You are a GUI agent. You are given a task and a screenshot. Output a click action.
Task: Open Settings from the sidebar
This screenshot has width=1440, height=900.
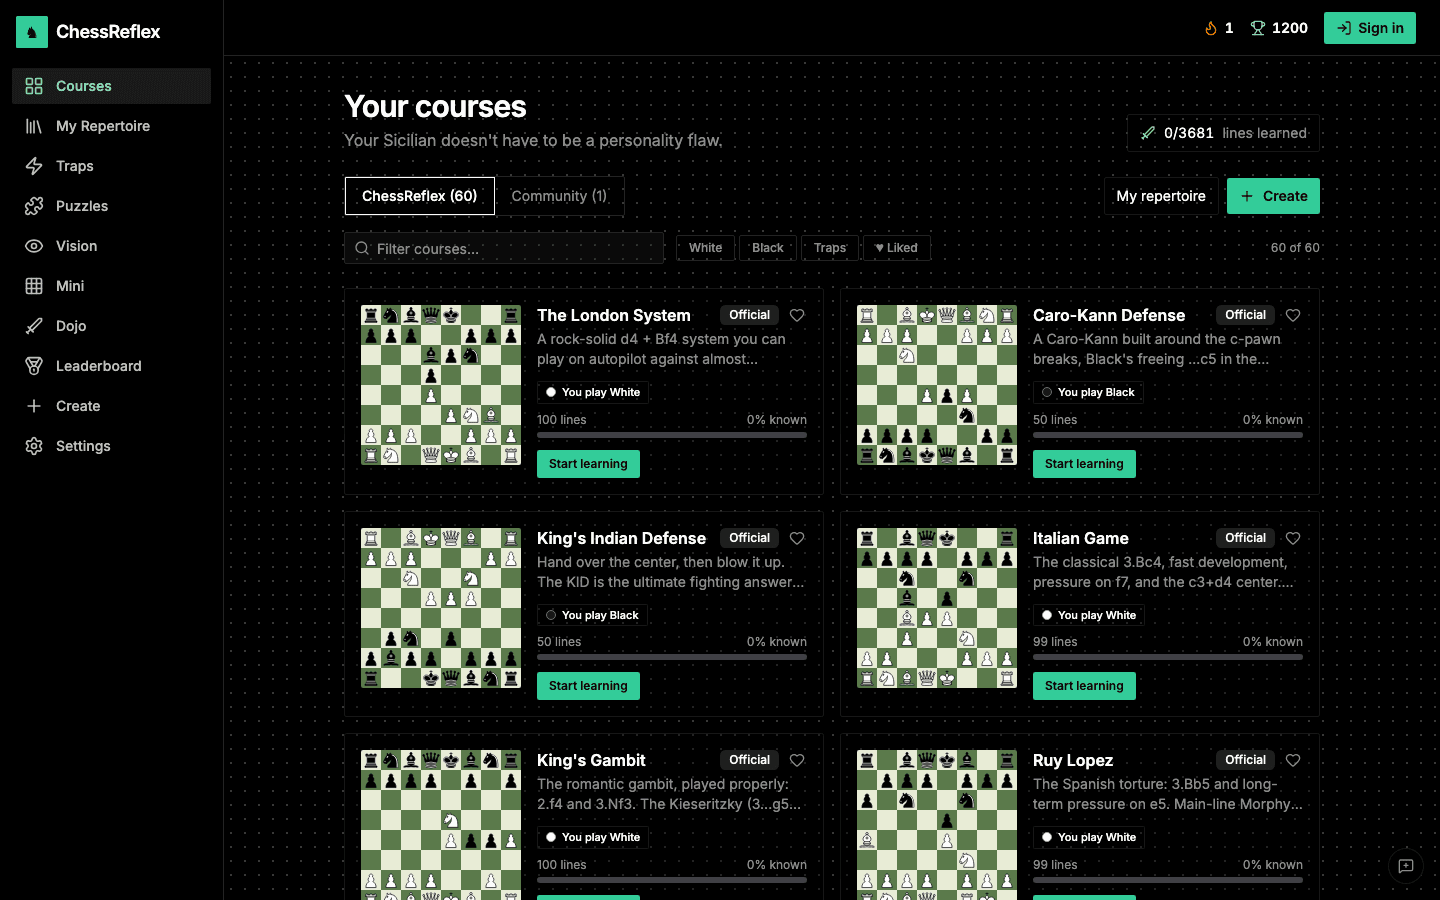(x=111, y=446)
